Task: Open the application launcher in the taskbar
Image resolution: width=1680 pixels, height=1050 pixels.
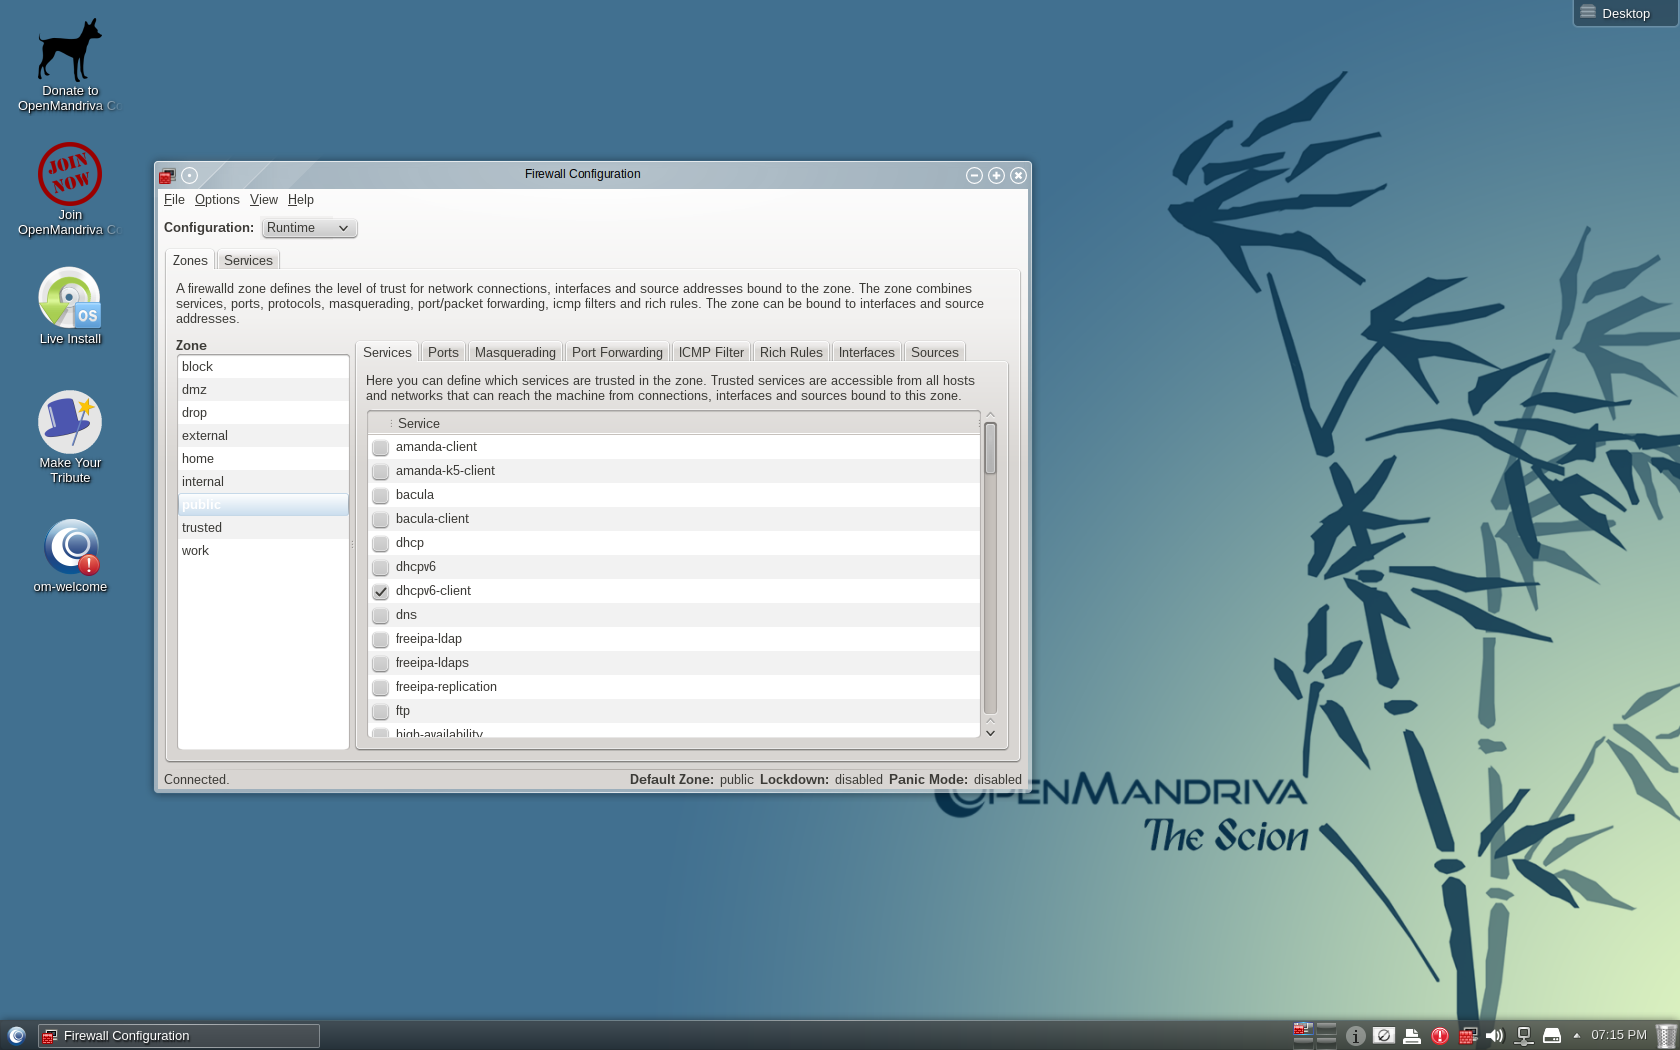Action: click(x=16, y=1035)
